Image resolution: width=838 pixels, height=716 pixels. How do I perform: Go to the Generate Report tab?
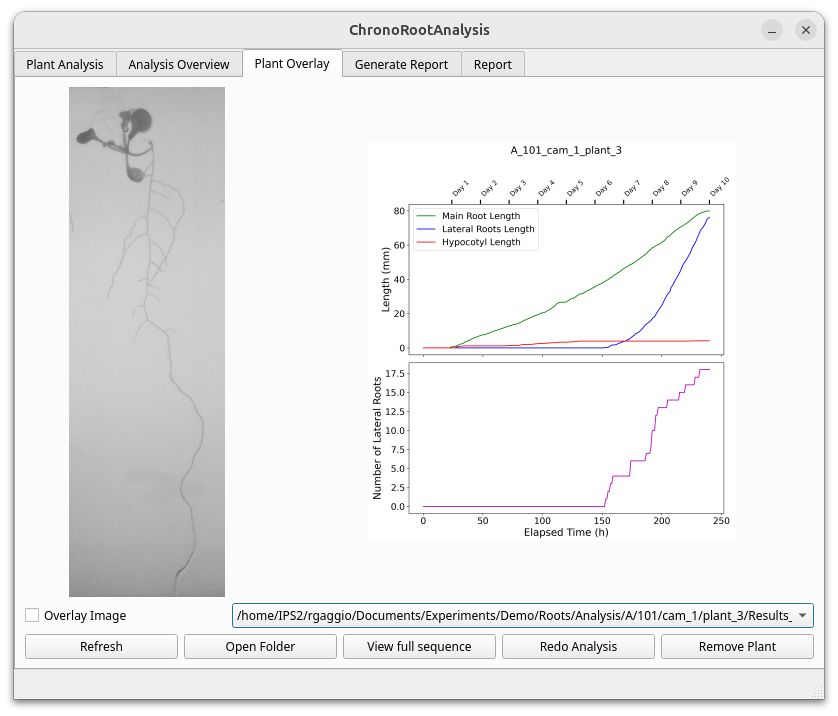(401, 64)
